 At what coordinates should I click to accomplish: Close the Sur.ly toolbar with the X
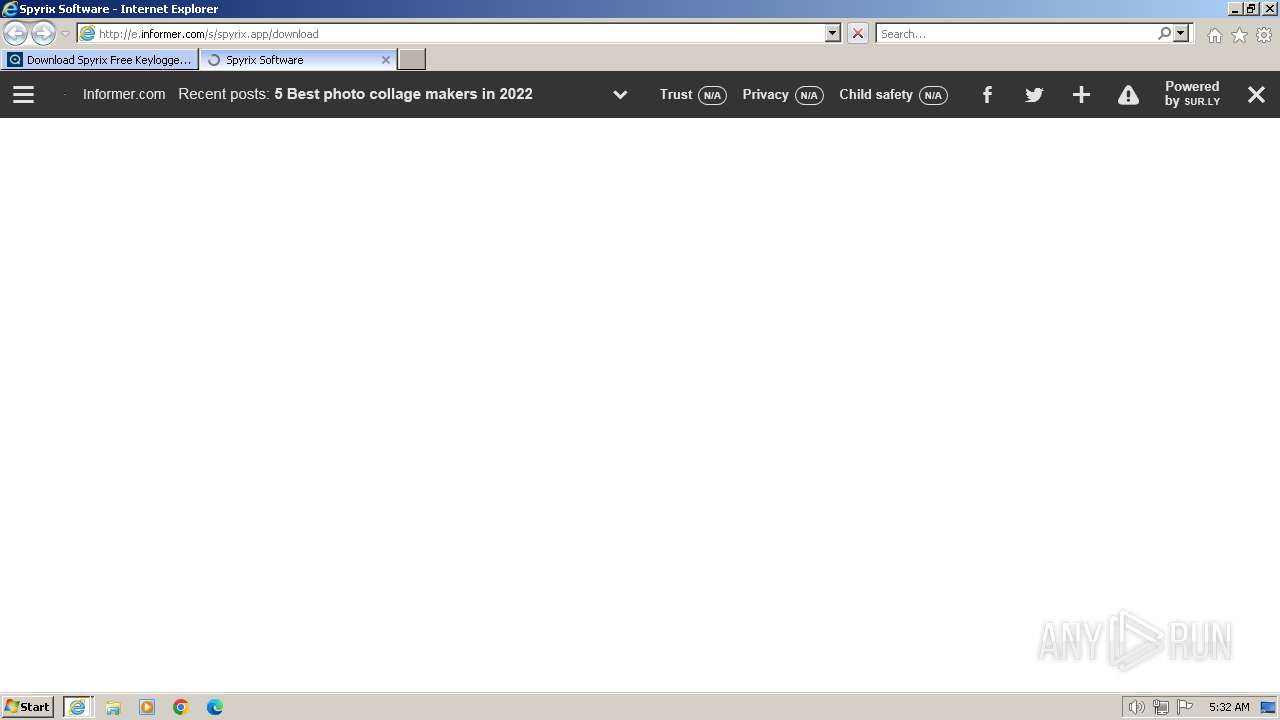click(x=1256, y=95)
